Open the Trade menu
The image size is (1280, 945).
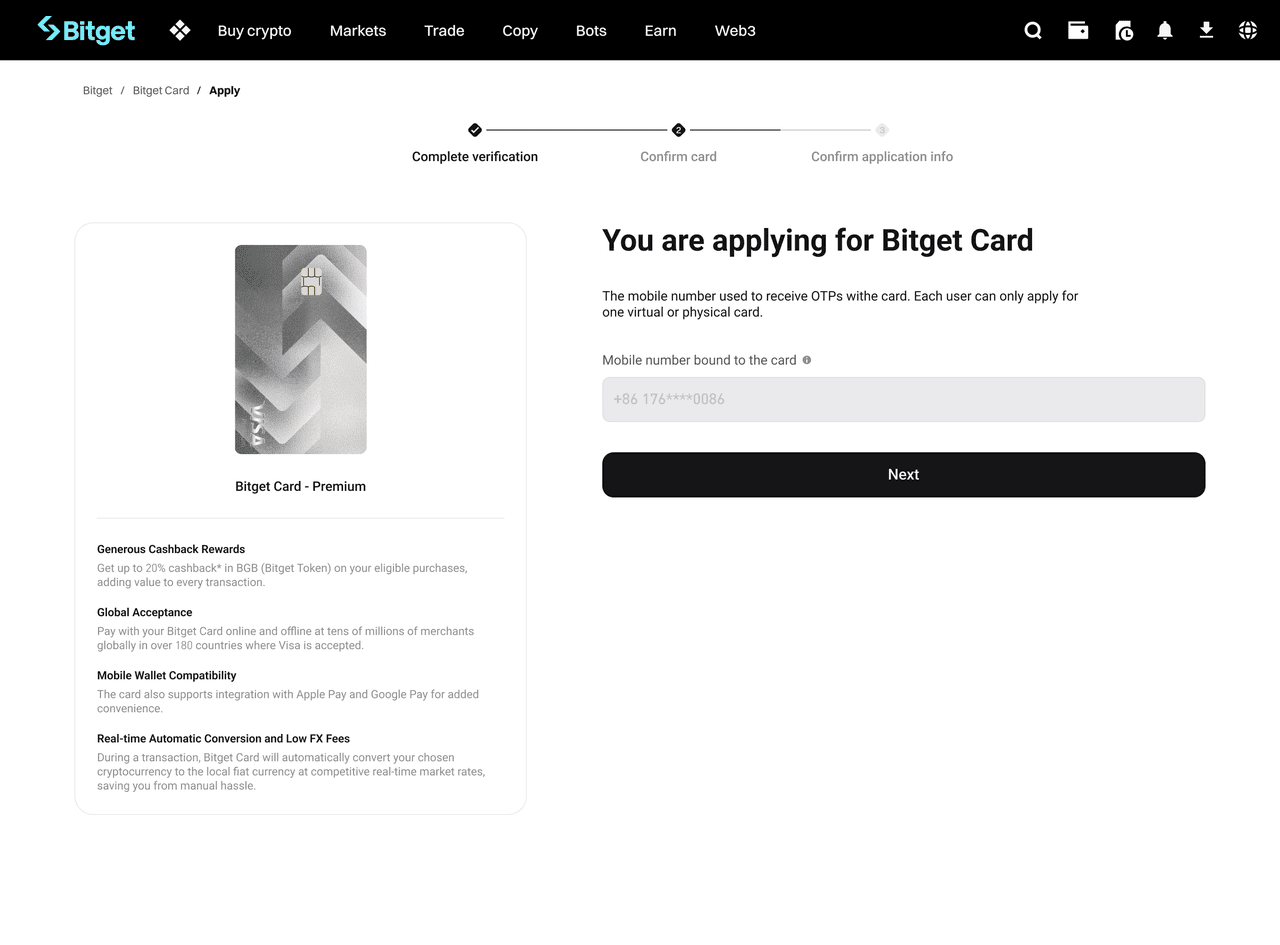444,31
